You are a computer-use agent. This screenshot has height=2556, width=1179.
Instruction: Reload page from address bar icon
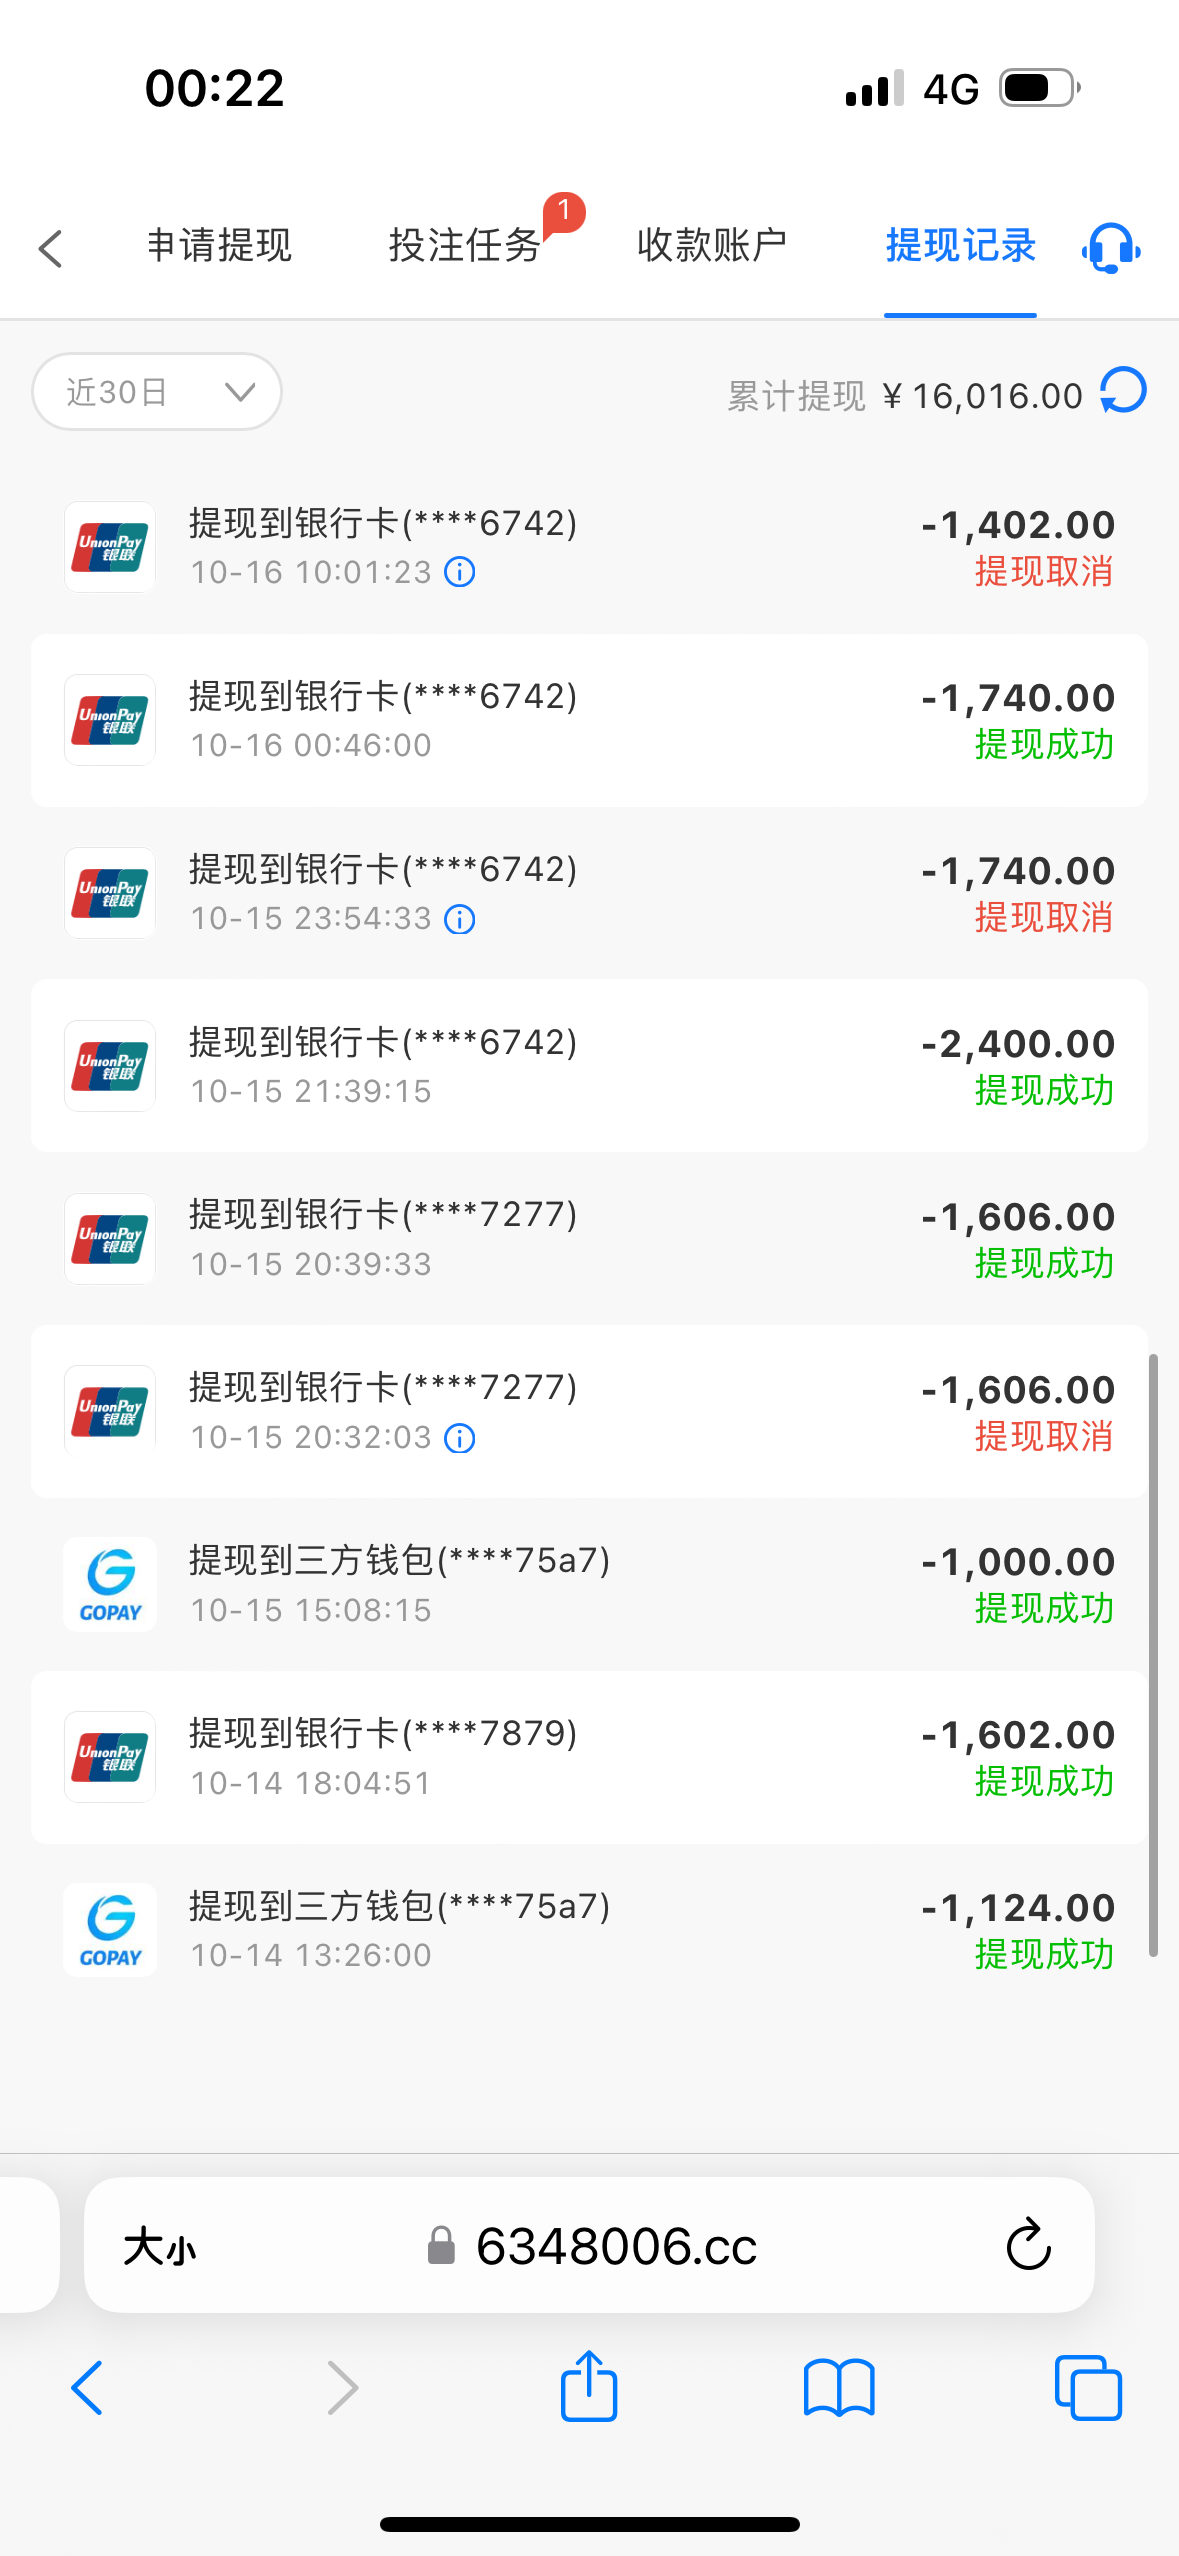(1028, 2246)
